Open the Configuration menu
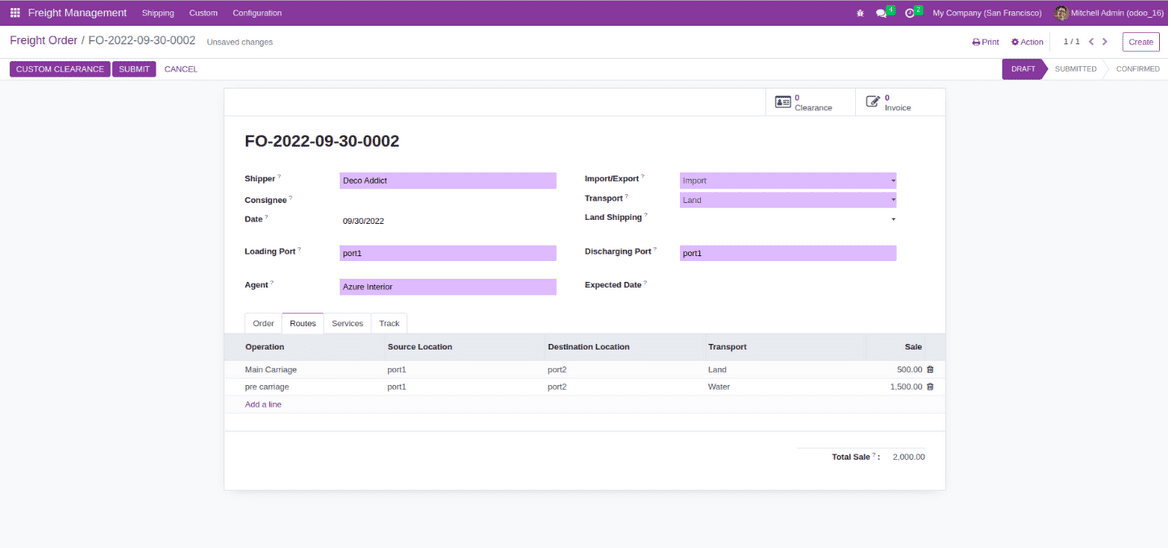The image size is (1171, 548). click(x=257, y=13)
